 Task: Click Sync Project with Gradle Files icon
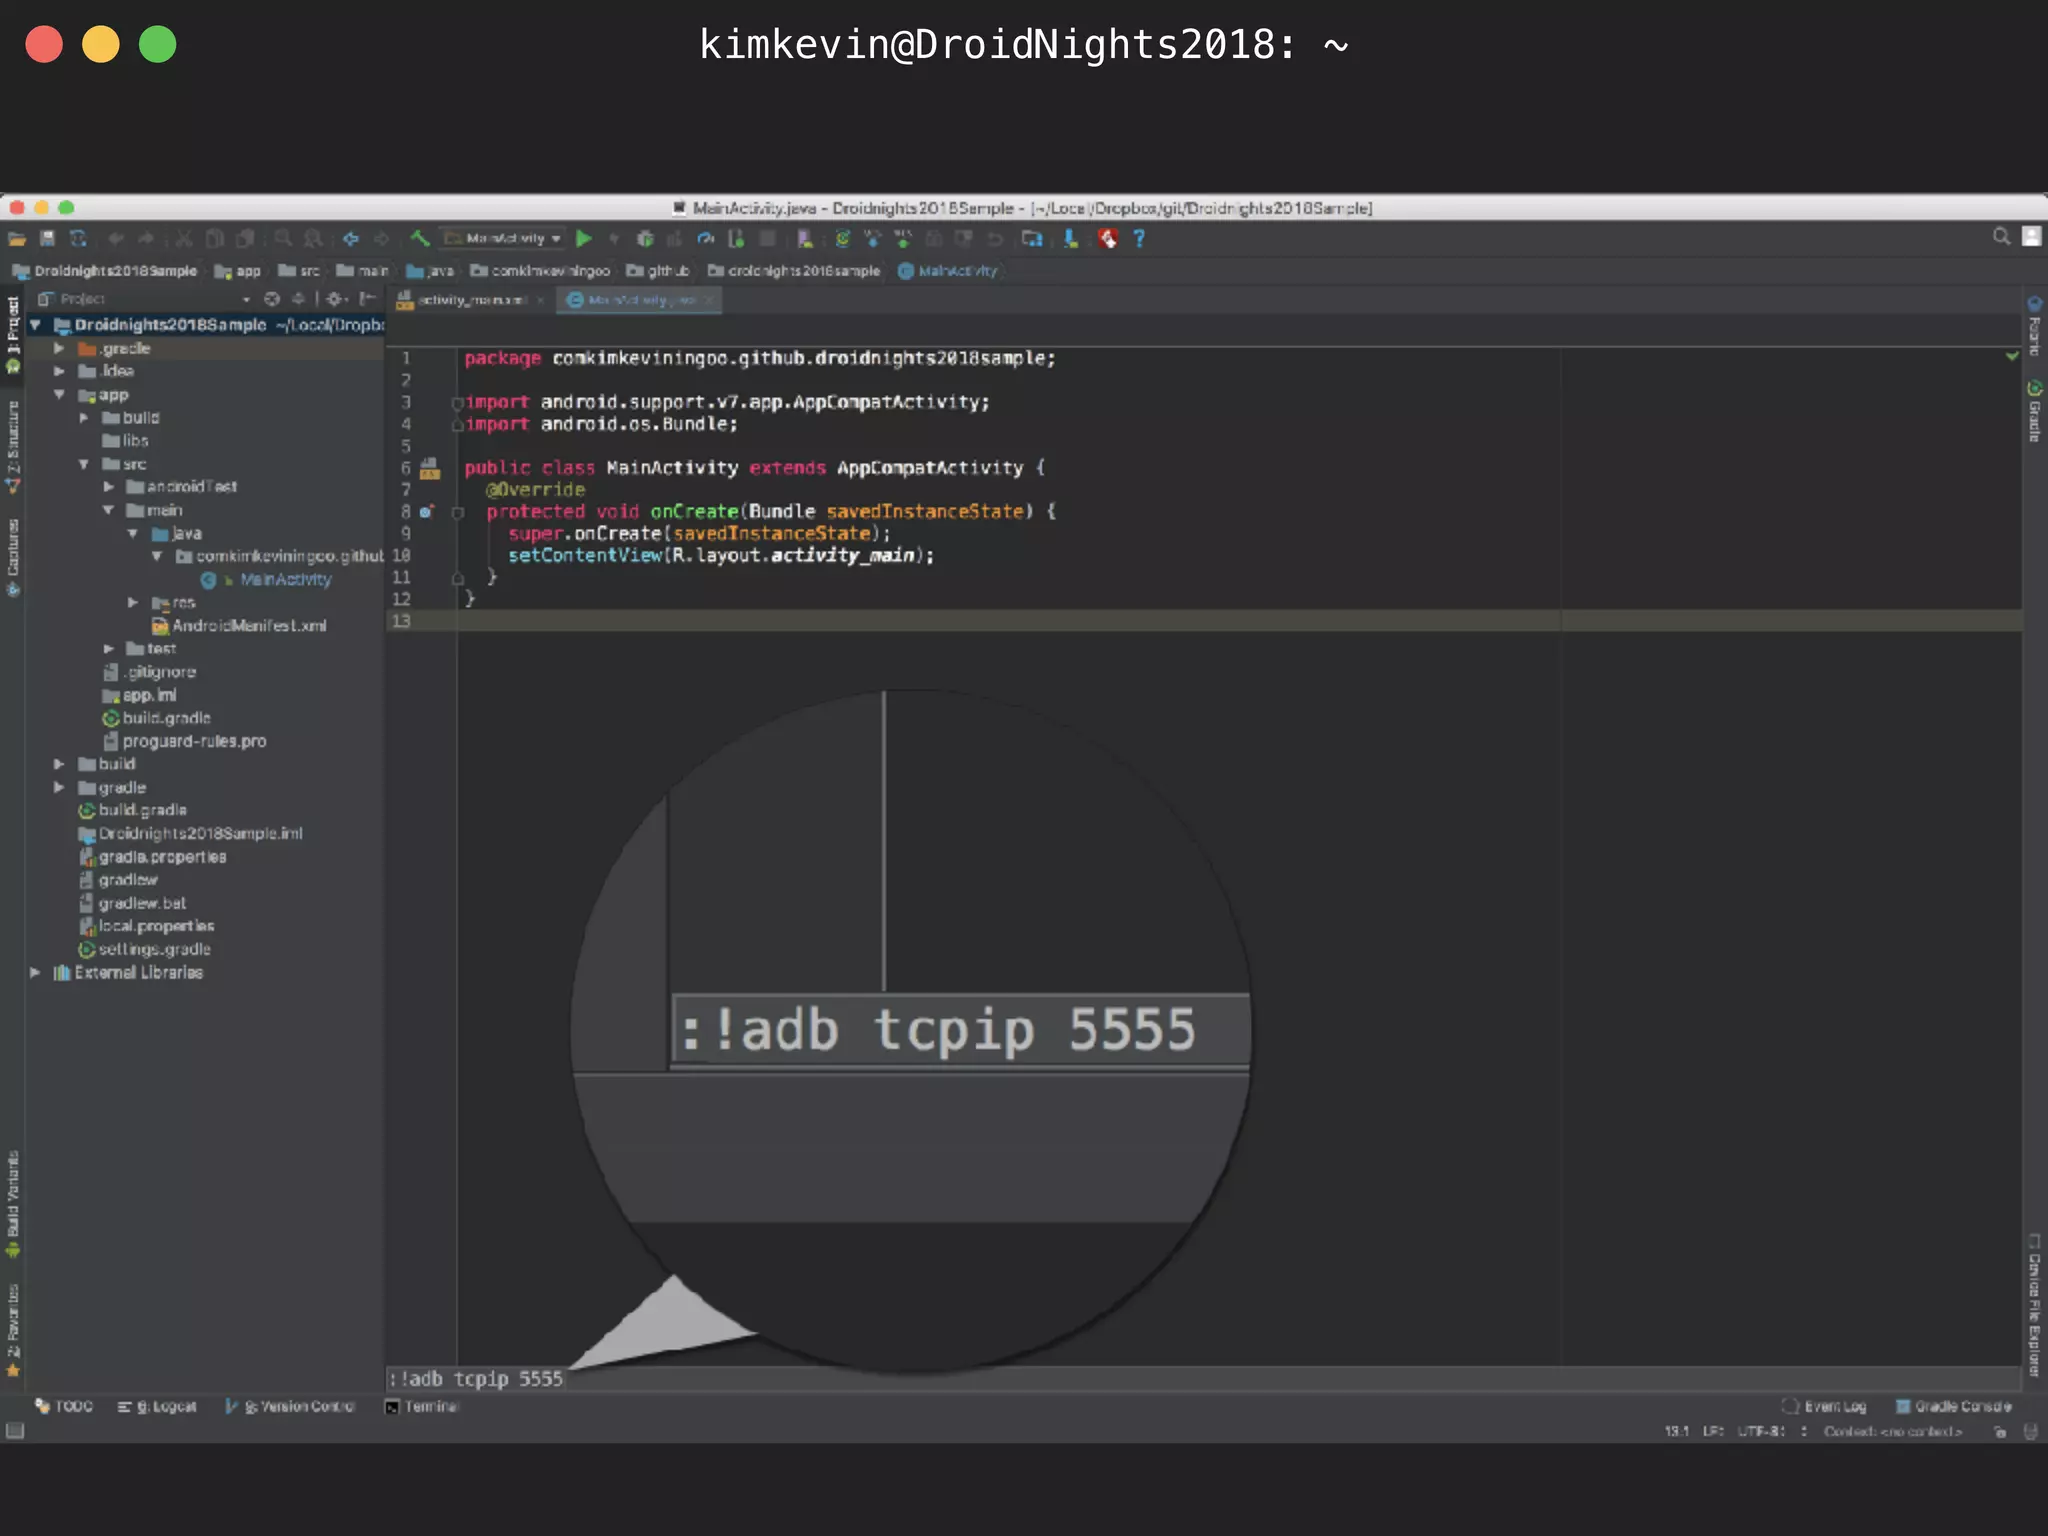(842, 238)
